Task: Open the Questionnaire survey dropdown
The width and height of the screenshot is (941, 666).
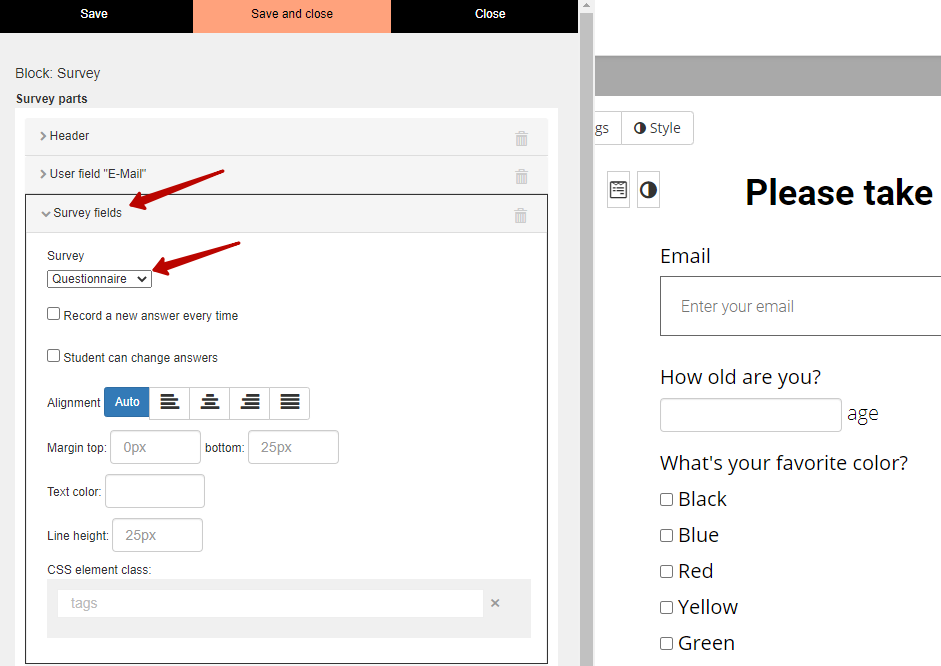Action: pyautogui.click(x=99, y=279)
